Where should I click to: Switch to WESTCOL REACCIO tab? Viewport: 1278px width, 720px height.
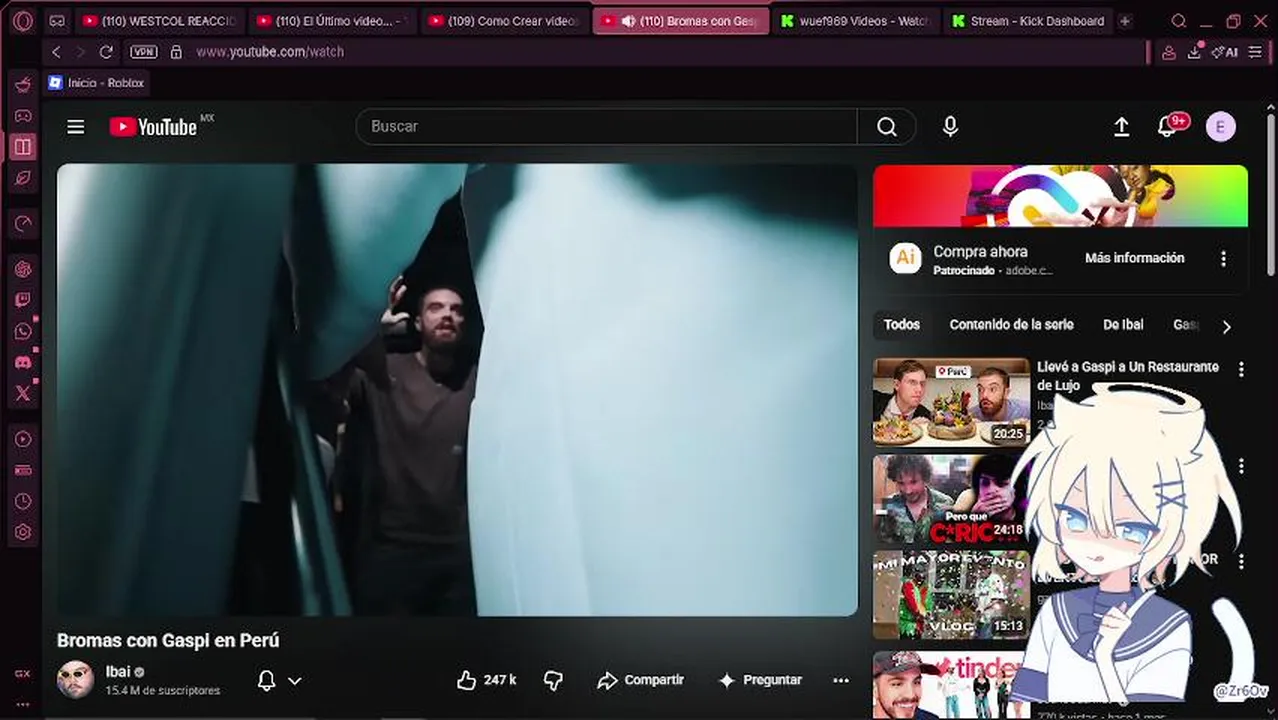(x=158, y=21)
